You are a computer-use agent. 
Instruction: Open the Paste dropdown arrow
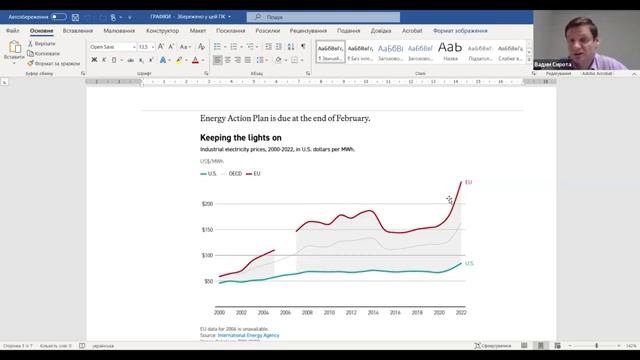click(14, 63)
